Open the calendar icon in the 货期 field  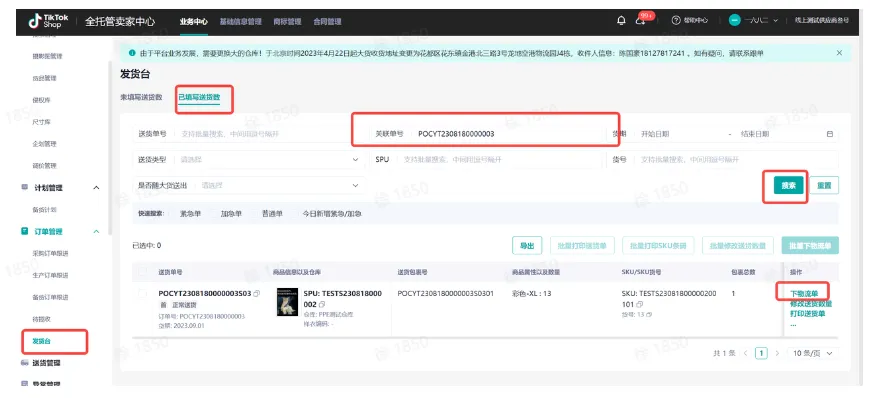coord(829,134)
